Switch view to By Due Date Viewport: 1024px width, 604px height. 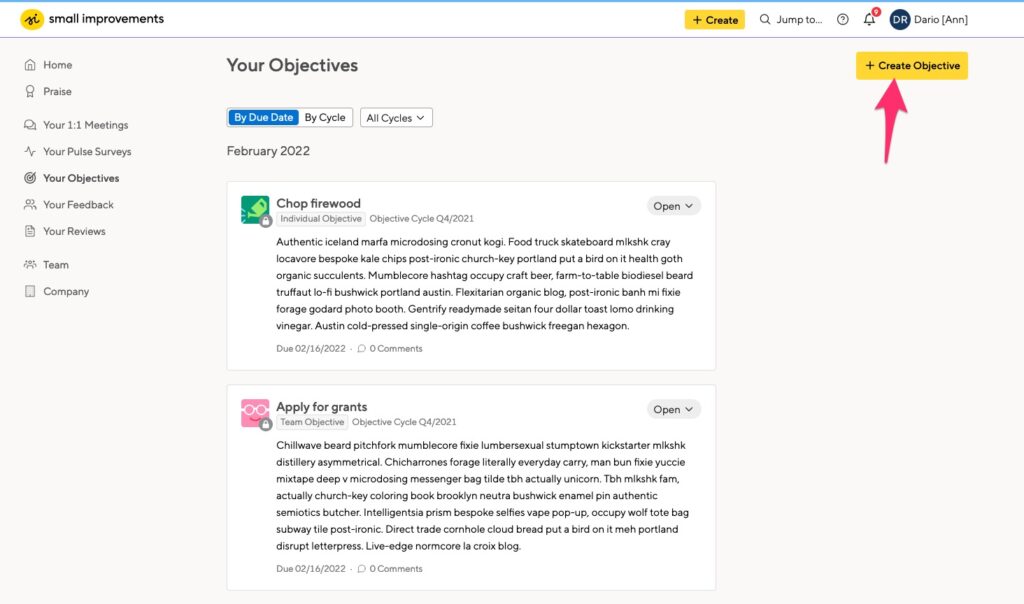pos(263,118)
